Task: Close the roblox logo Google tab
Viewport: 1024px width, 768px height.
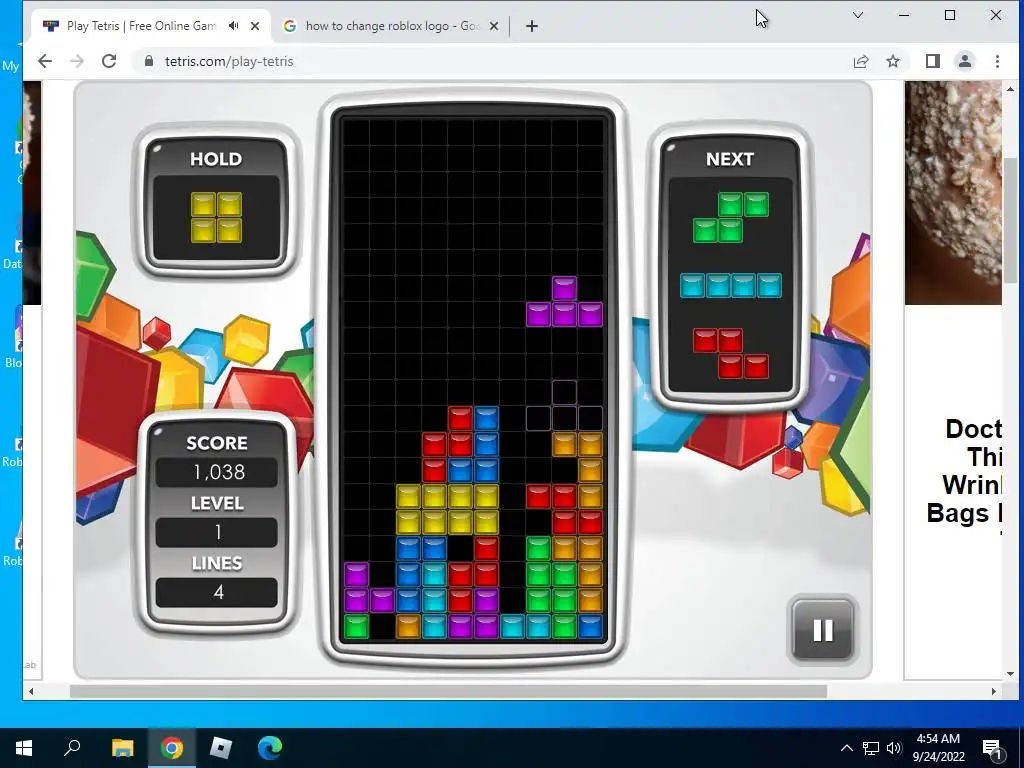Action: [494, 26]
